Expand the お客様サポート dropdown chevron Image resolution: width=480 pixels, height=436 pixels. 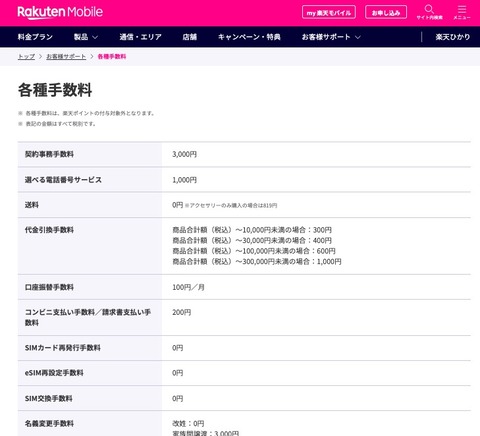tap(358, 37)
